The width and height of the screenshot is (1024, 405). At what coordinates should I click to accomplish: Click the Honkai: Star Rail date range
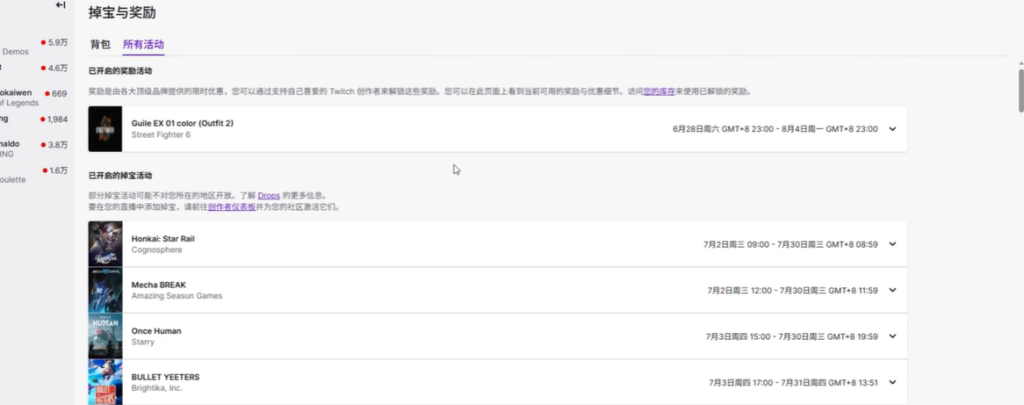pyautogui.click(x=790, y=244)
